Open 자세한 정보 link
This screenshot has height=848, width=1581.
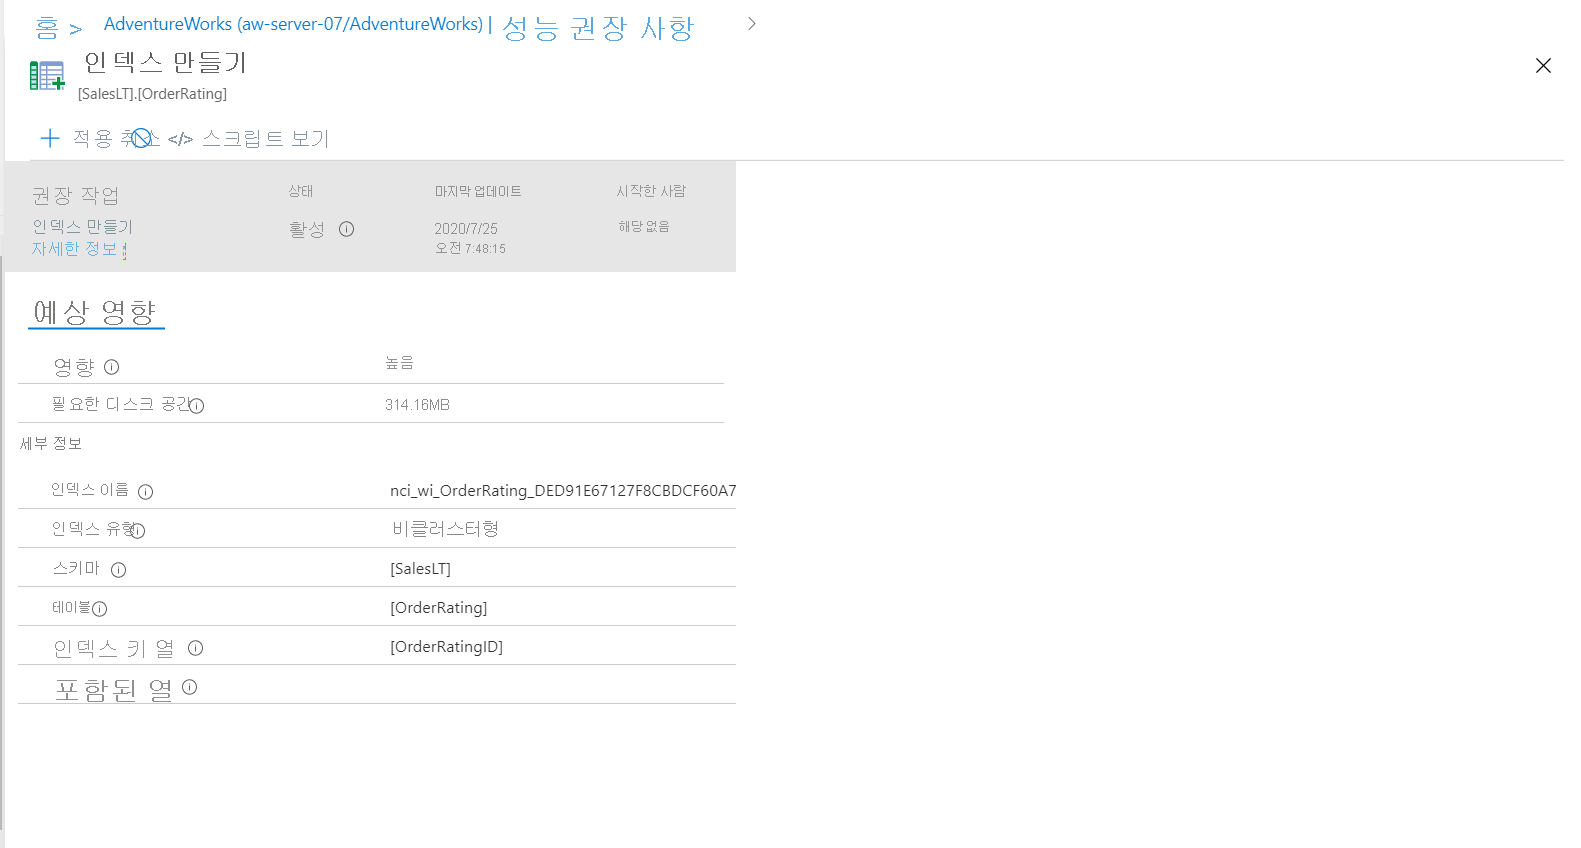pyautogui.click(x=74, y=248)
